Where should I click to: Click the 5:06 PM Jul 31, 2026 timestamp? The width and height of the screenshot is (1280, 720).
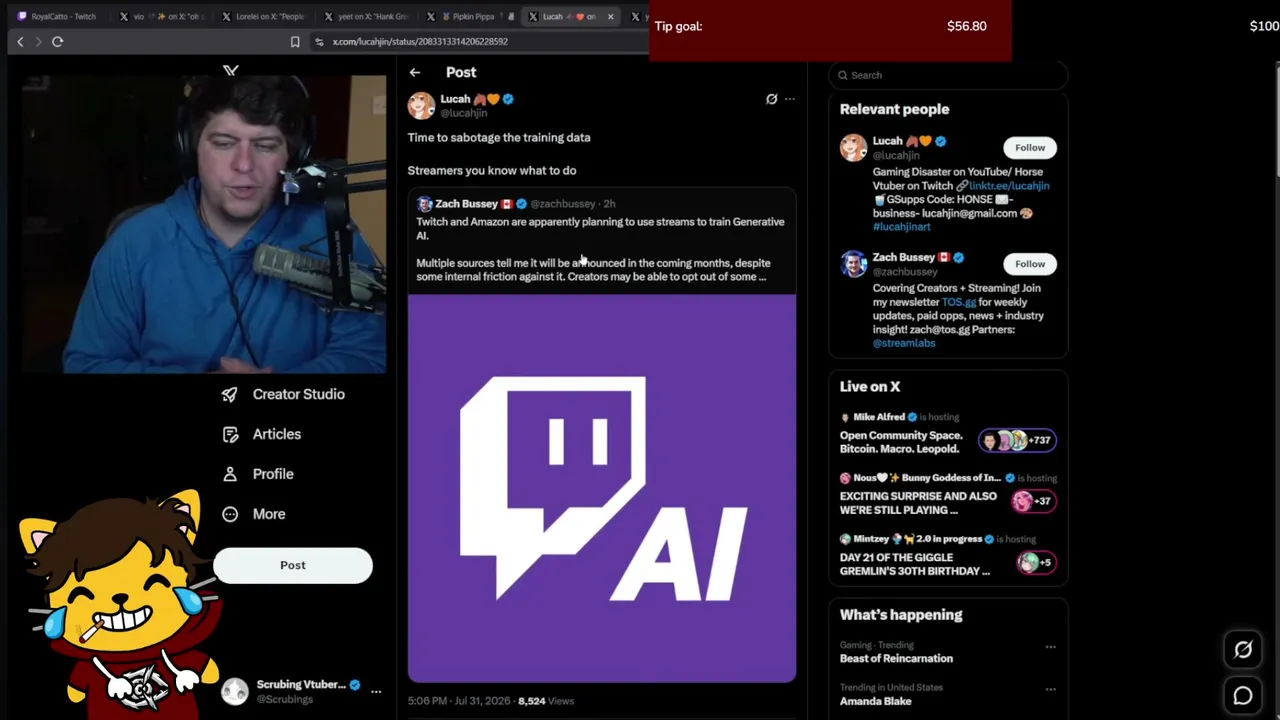click(x=459, y=701)
